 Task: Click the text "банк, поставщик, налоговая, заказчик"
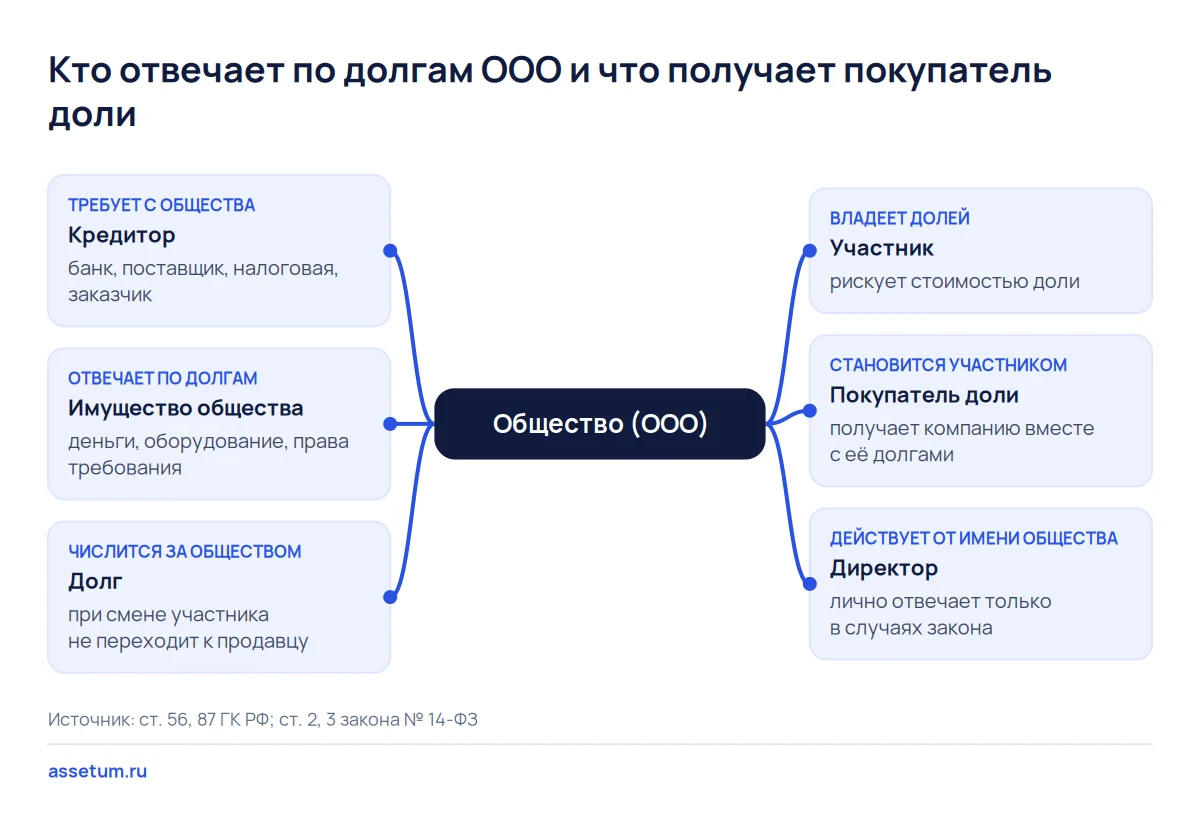(x=203, y=282)
